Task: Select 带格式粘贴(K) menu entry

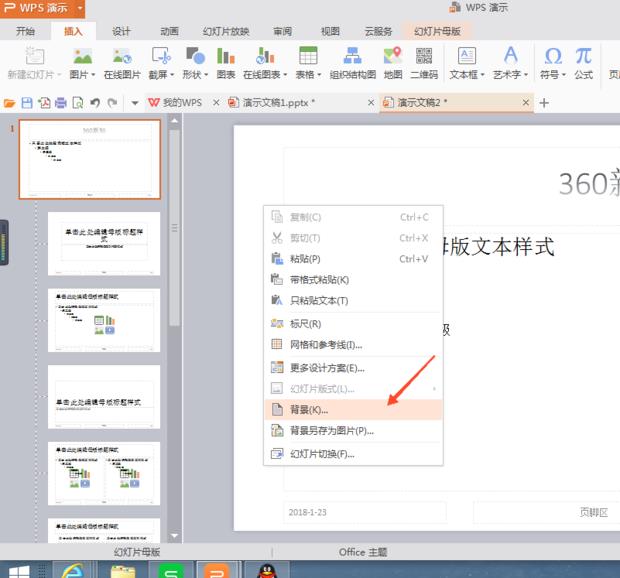Action: tap(353, 280)
